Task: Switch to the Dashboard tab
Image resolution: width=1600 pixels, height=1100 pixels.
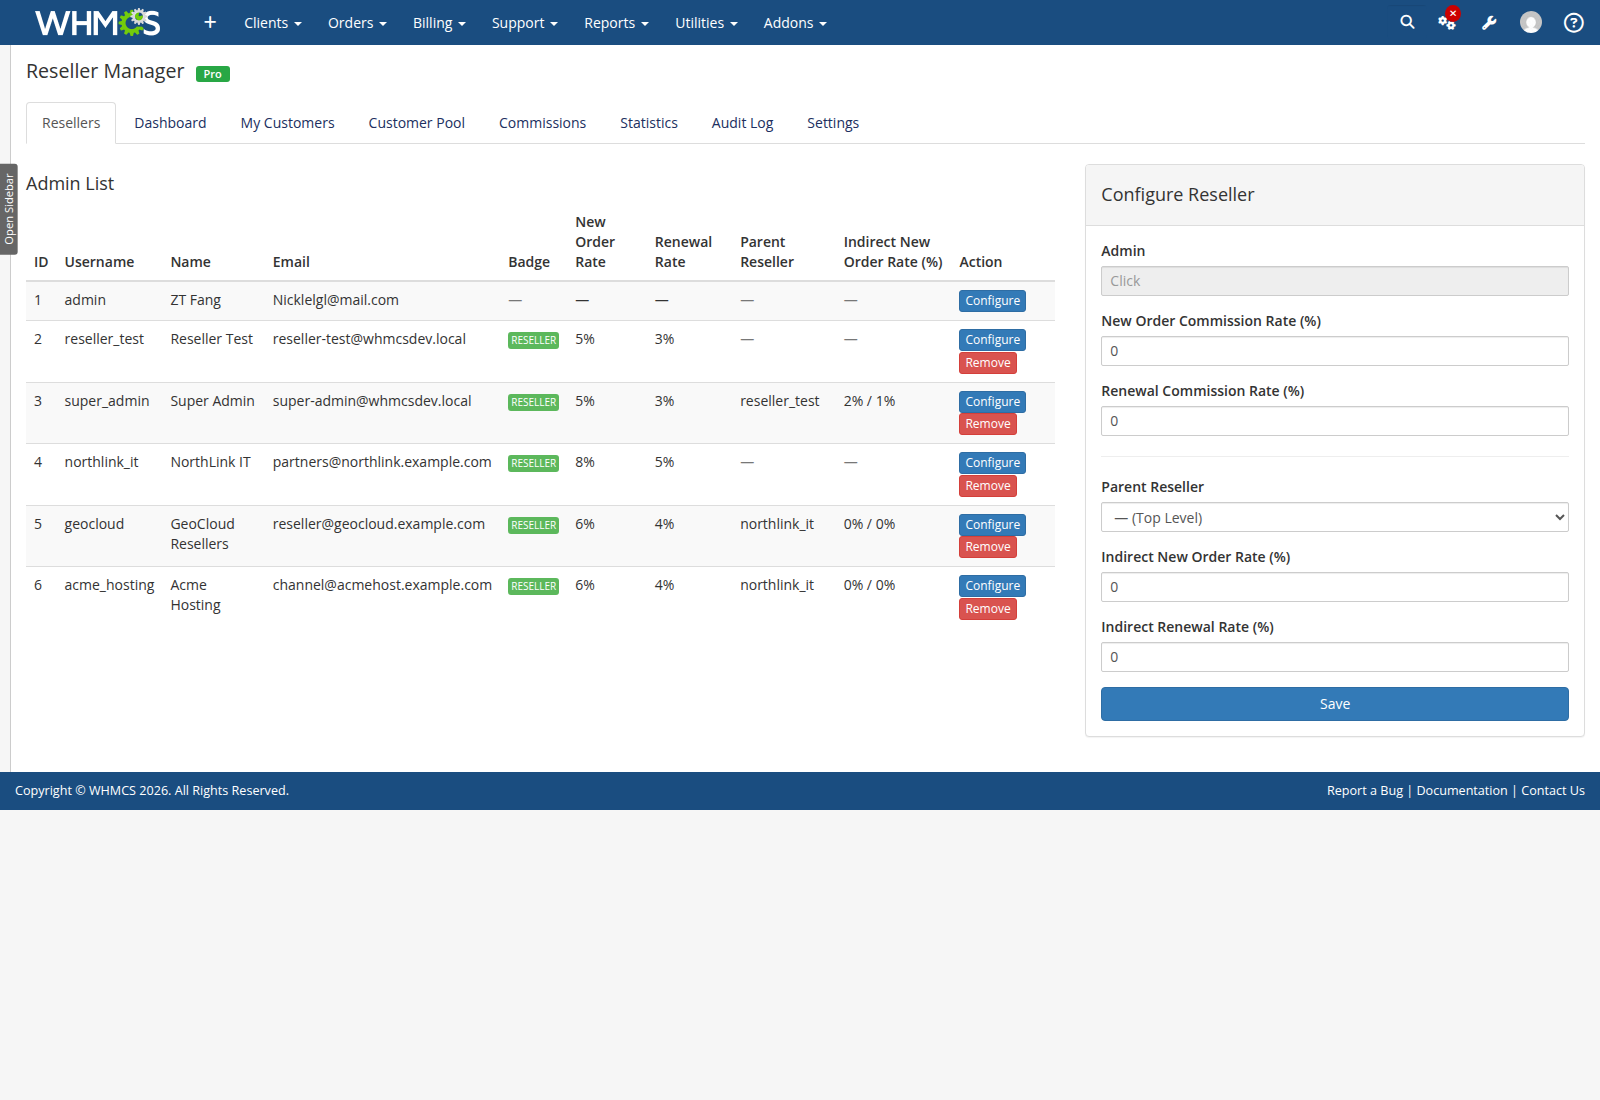Action: [x=170, y=123]
